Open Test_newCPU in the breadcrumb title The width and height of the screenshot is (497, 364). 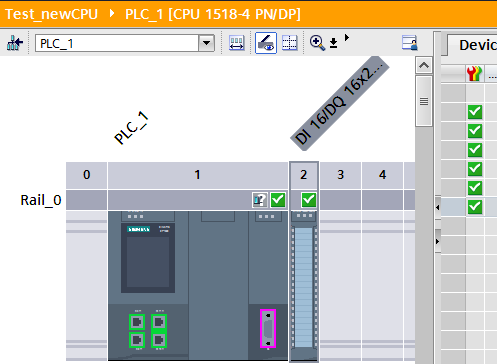[x=51, y=14]
